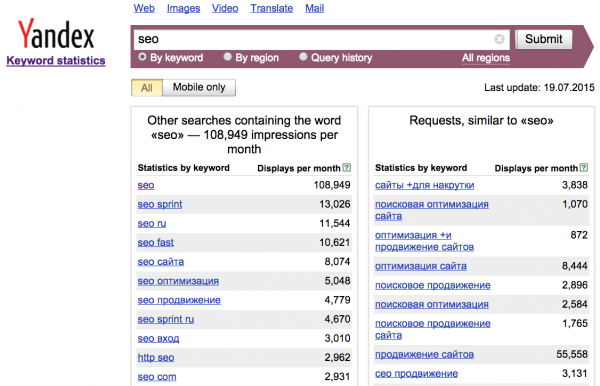Click the 3,131 value for сео продвижение
This screenshot has height=386, width=600.
point(574,373)
